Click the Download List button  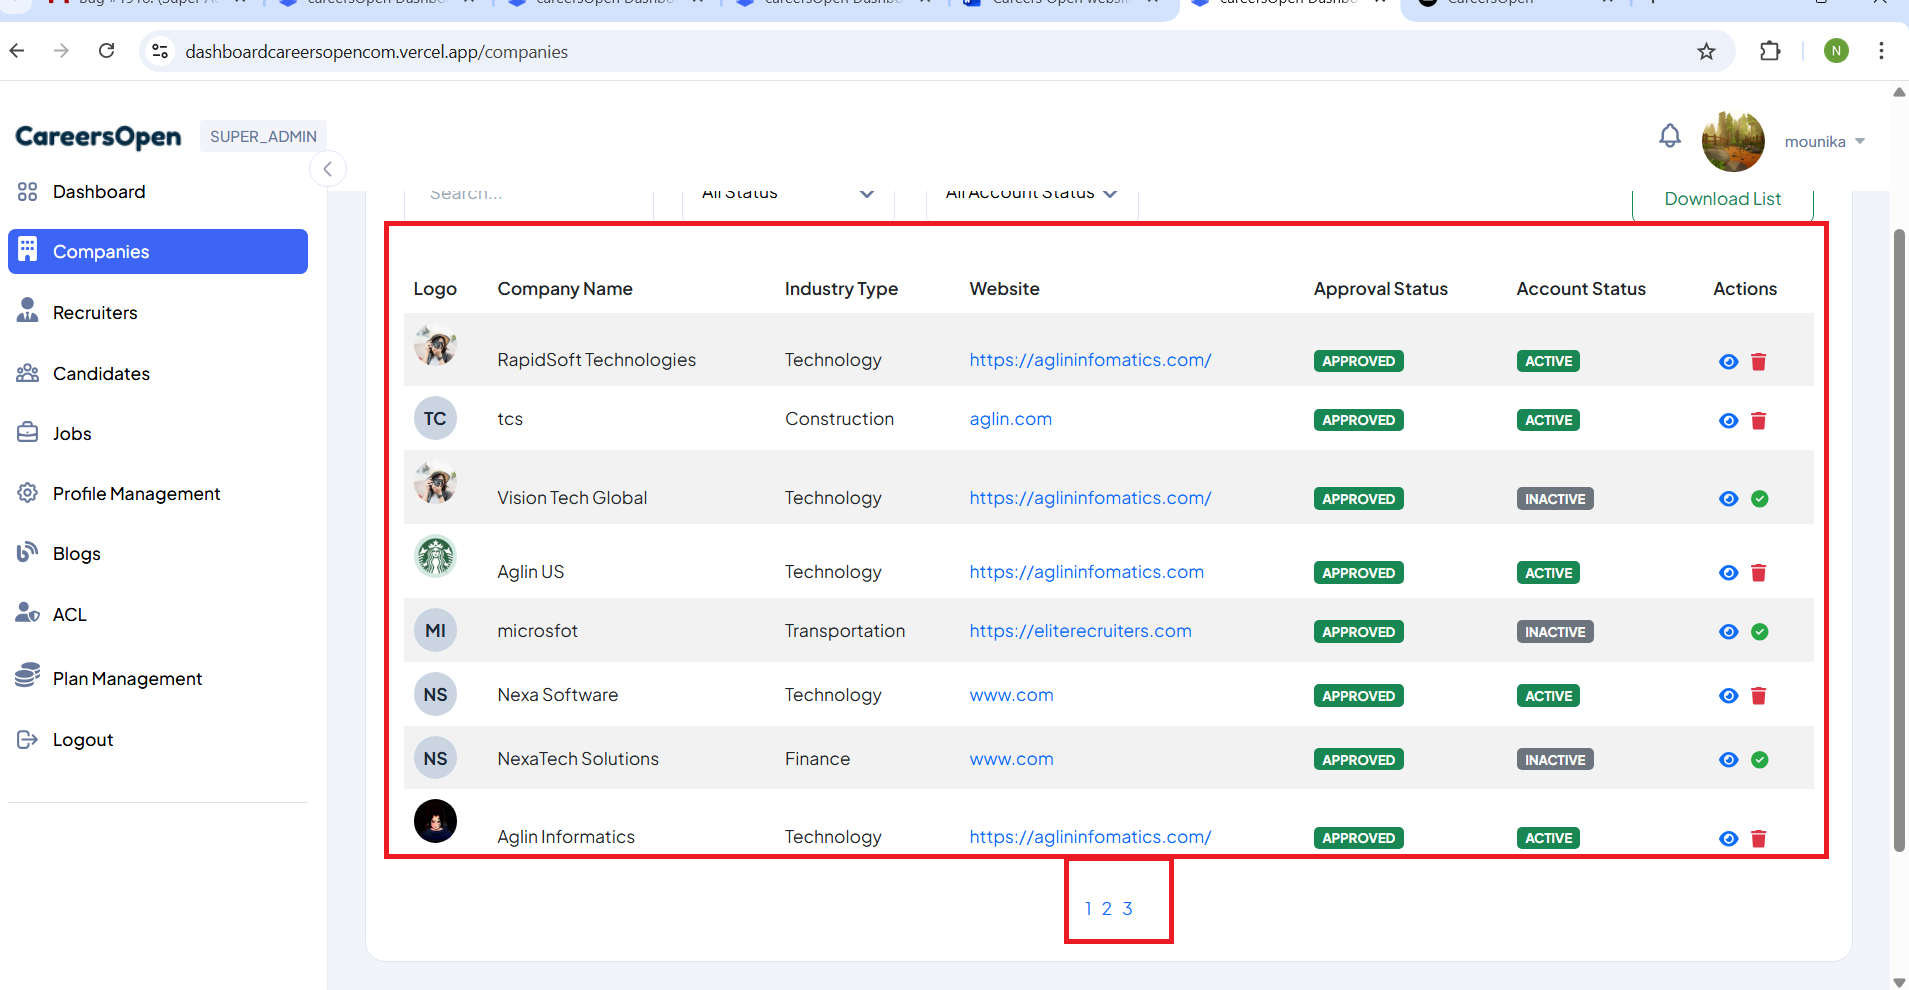(x=1722, y=199)
